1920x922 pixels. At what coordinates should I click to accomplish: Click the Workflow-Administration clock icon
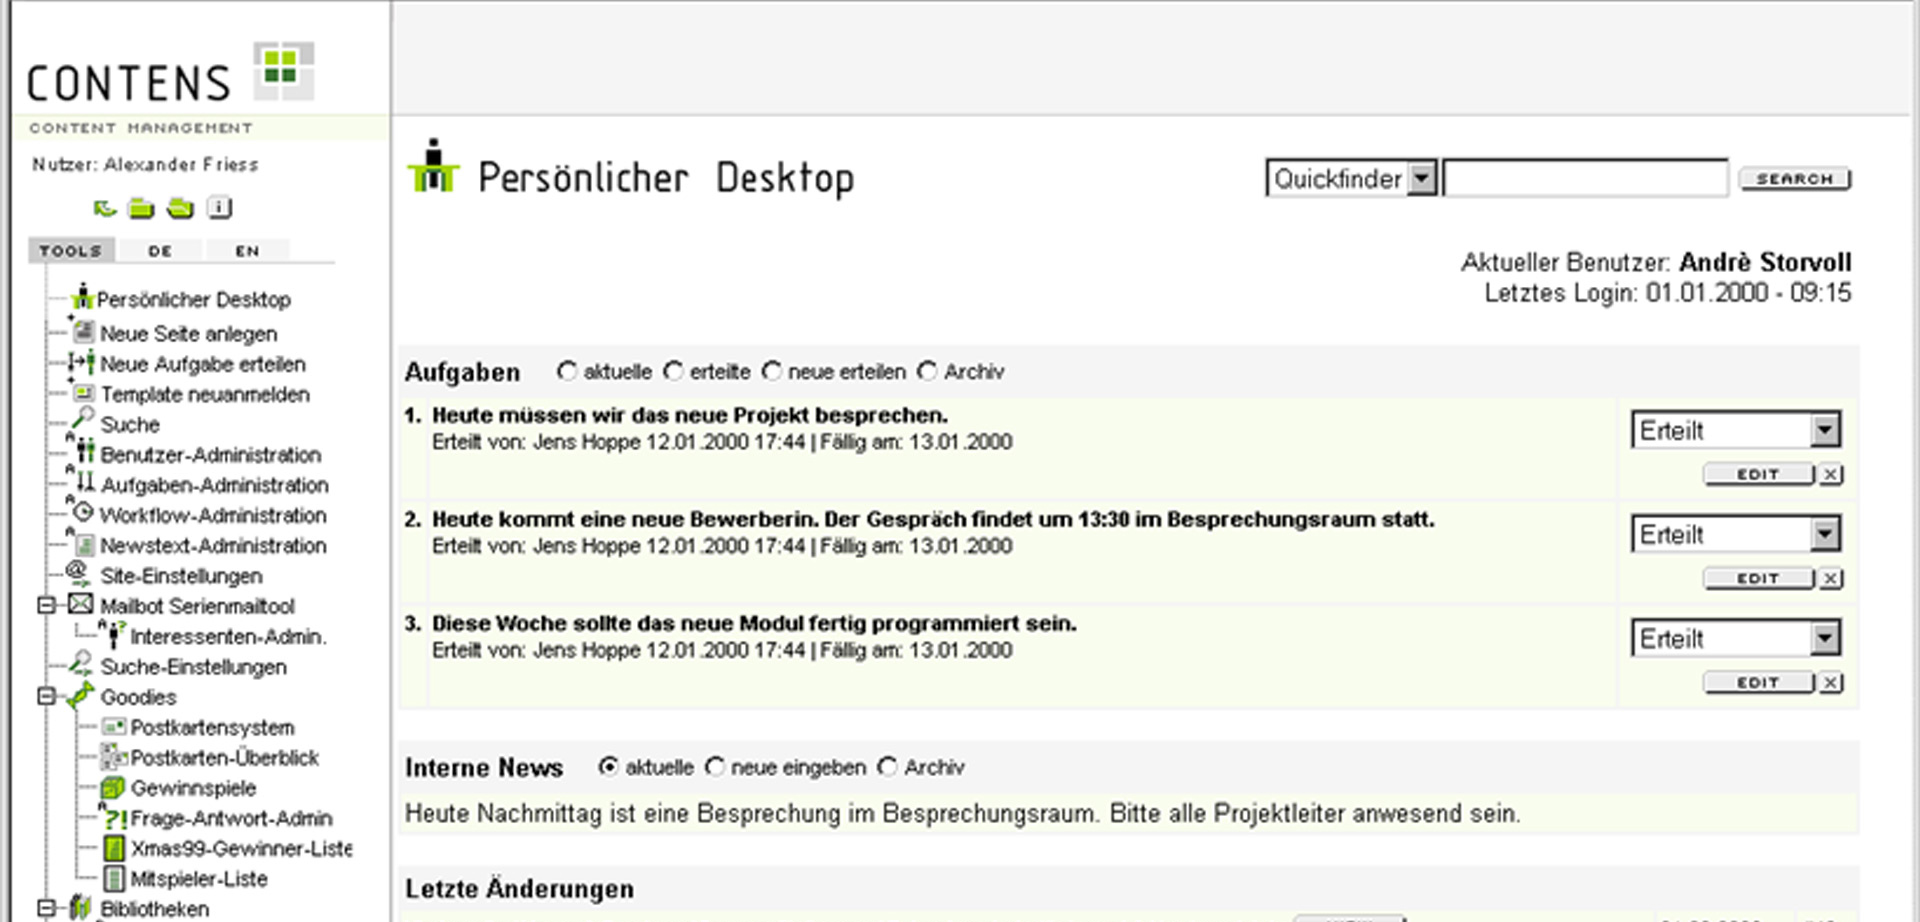[84, 514]
